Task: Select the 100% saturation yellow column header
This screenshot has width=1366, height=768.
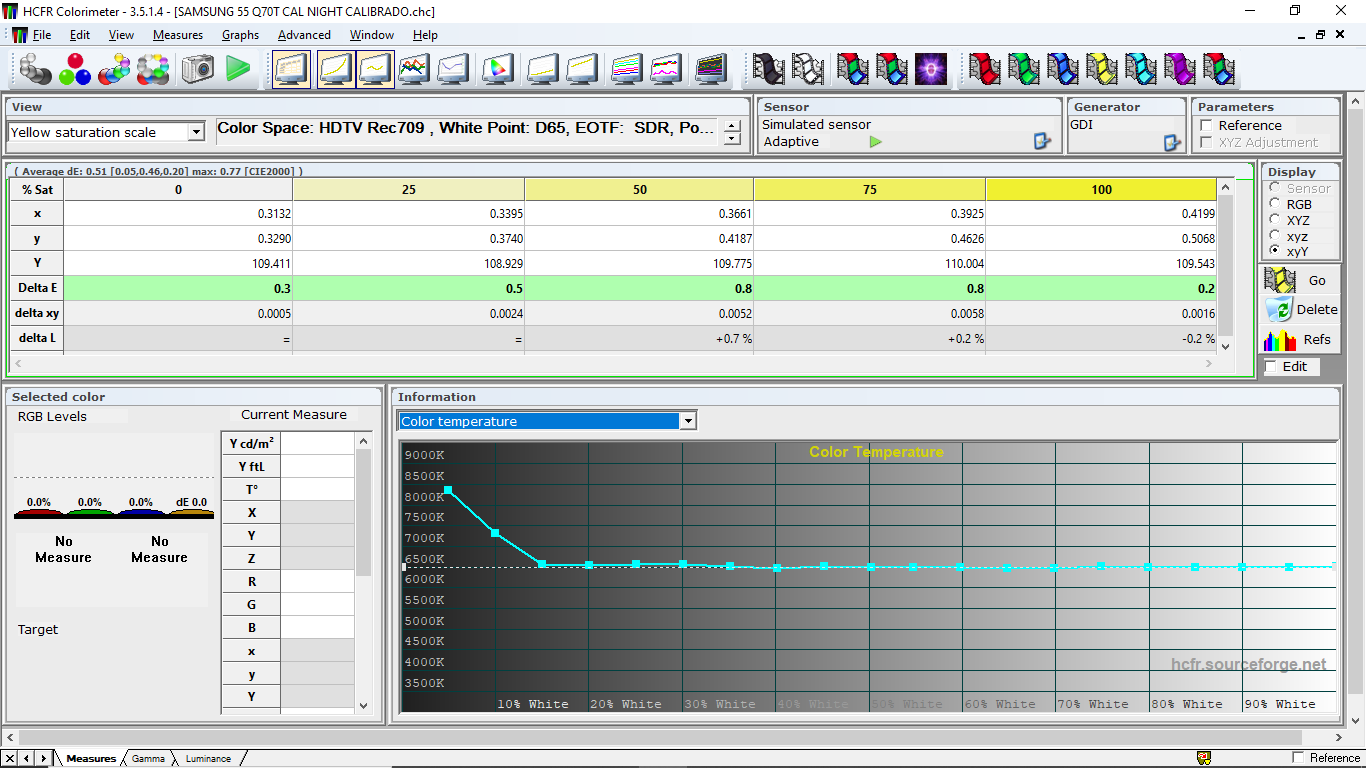Action: (1101, 189)
